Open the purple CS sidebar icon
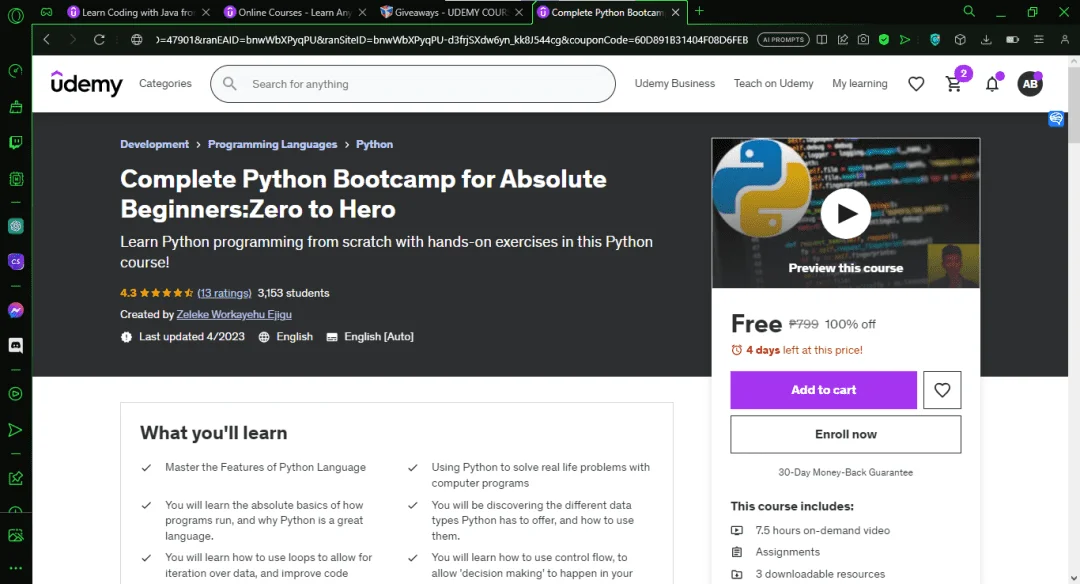 (15, 262)
